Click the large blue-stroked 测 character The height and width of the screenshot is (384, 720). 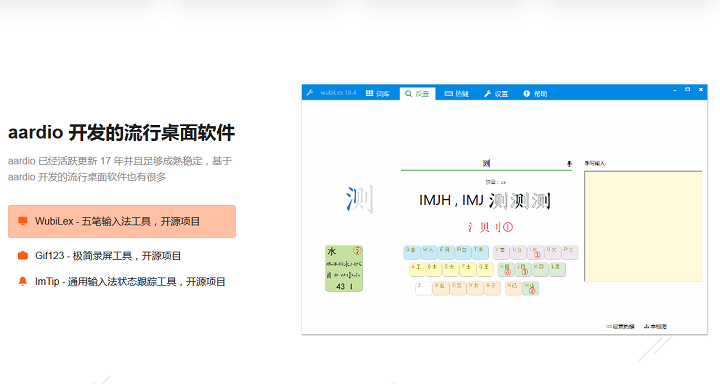[360, 199]
